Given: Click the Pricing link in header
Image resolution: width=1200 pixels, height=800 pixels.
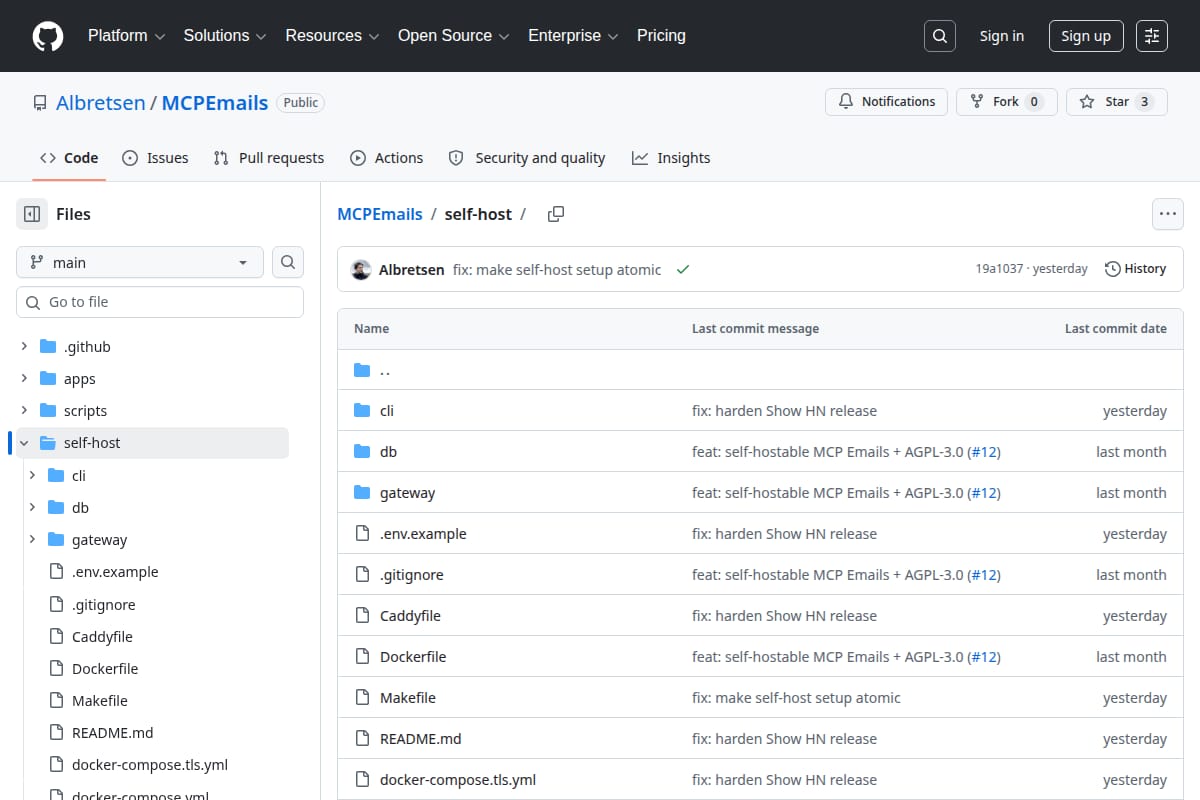Looking at the screenshot, I should click(661, 36).
